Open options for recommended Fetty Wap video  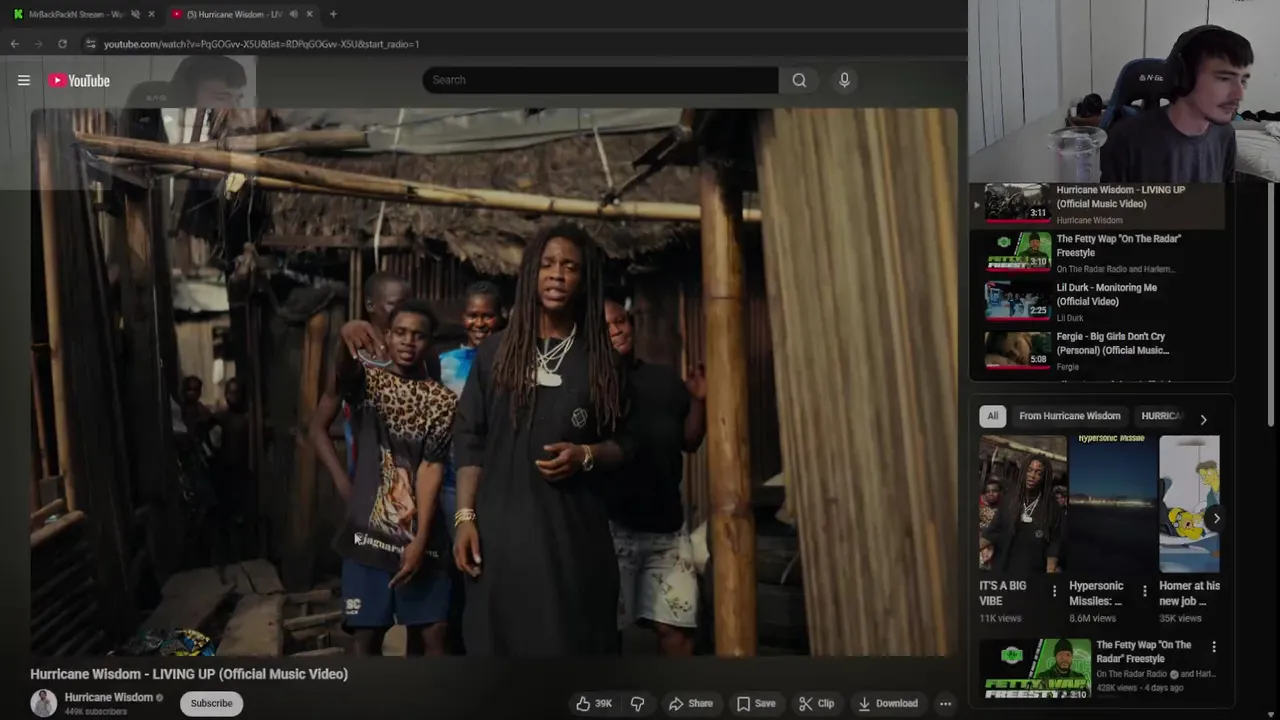1214,647
